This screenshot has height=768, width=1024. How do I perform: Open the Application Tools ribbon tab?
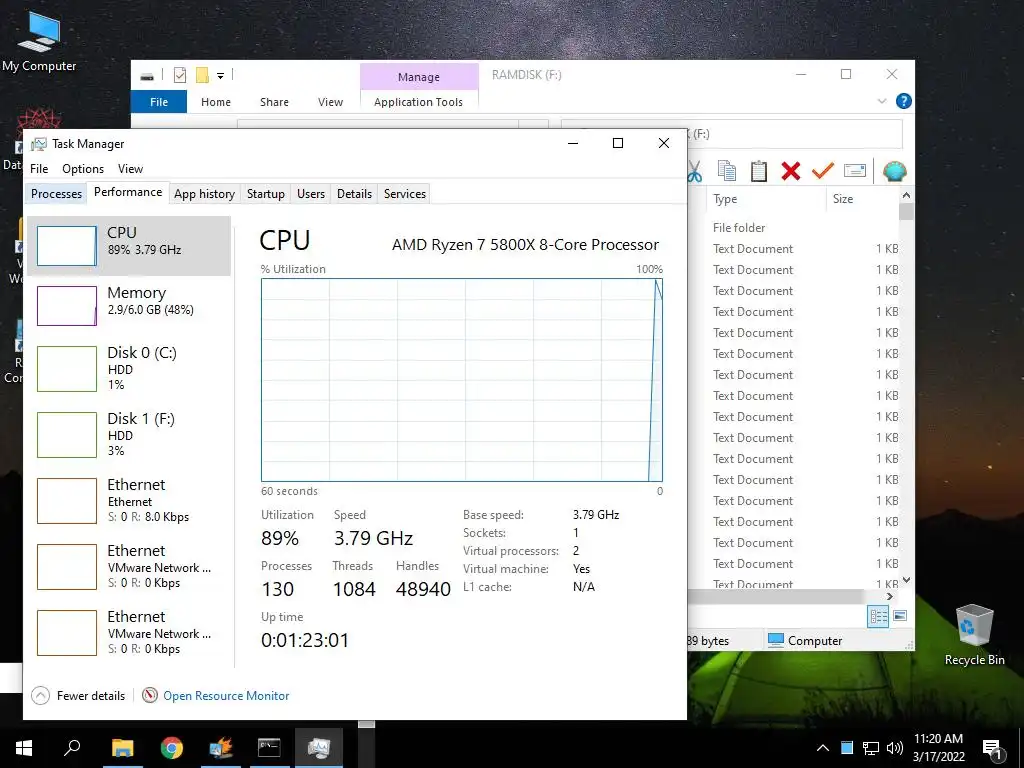[x=419, y=102]
